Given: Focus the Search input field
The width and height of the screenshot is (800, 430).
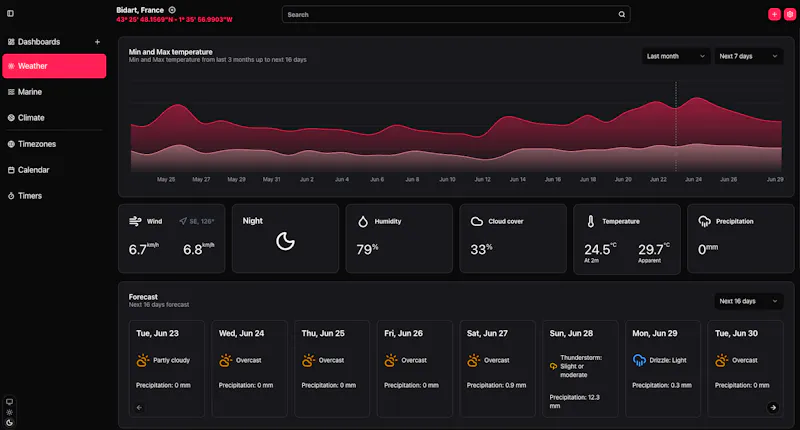Looking at the screenshot, I should tap(456, 14).
